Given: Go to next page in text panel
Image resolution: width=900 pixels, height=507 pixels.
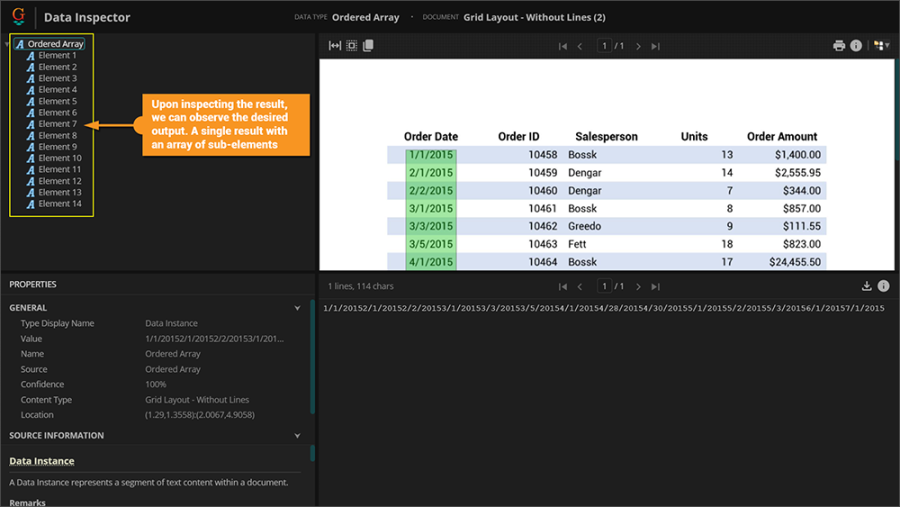Looking at the screenshot, I should 638,286.
